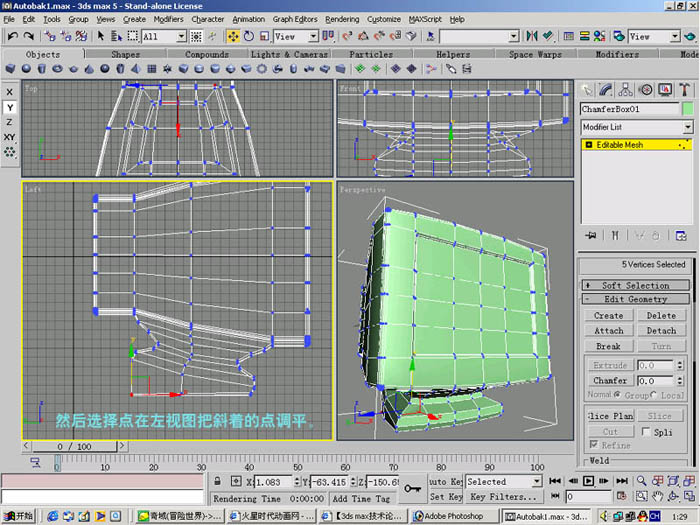The height and width of the screenshot is (525, 700).
Task: Open the Graph Editors menu
Action: click(x=295, y=19)
